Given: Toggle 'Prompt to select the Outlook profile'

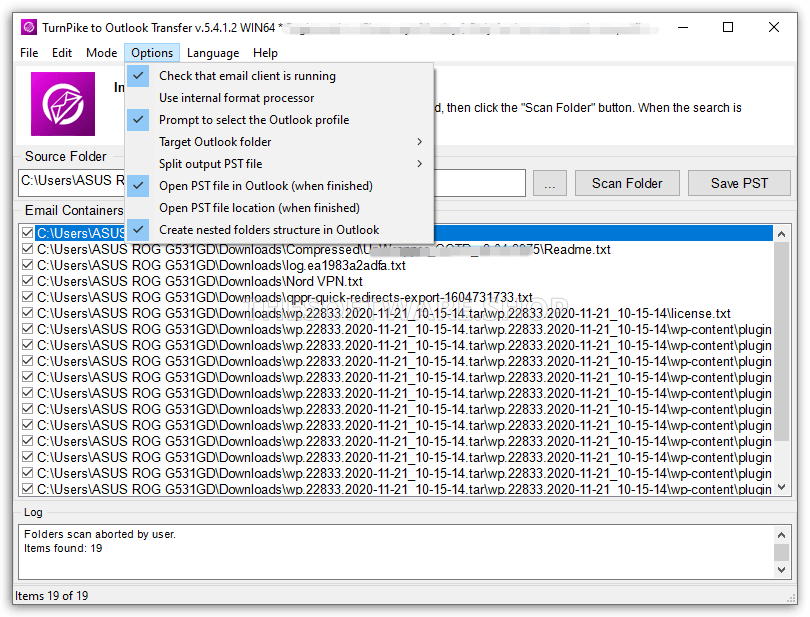Looking at the screenshot, I should point(254,120).
